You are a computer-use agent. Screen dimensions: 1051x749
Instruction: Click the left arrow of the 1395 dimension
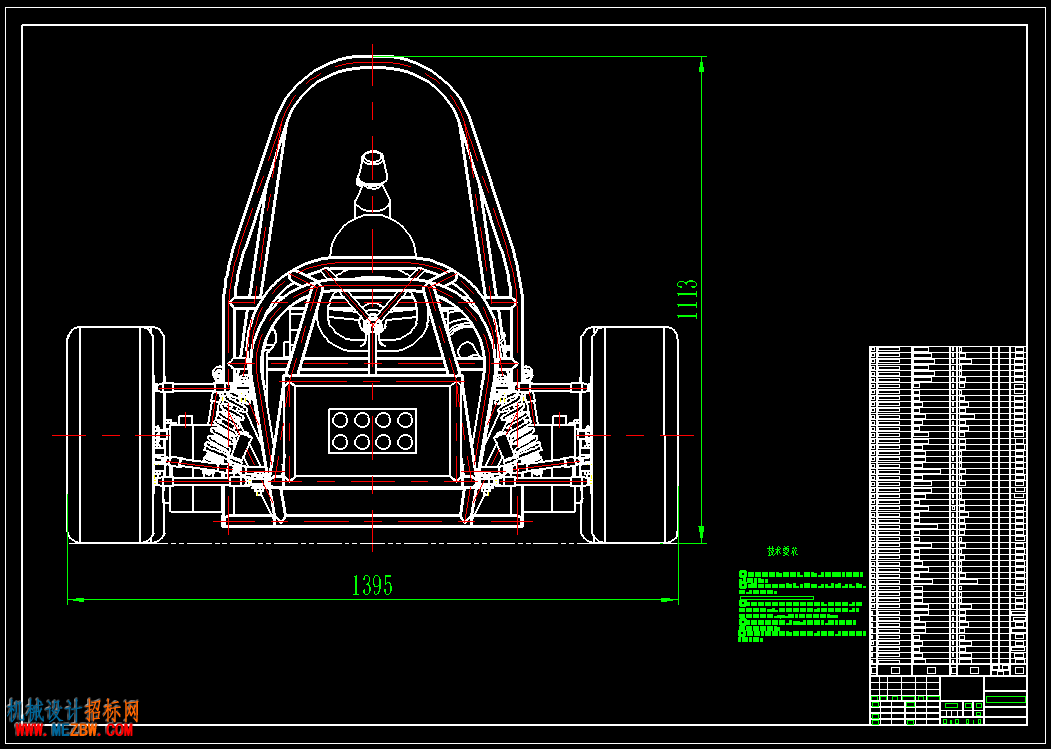point(76,599)
